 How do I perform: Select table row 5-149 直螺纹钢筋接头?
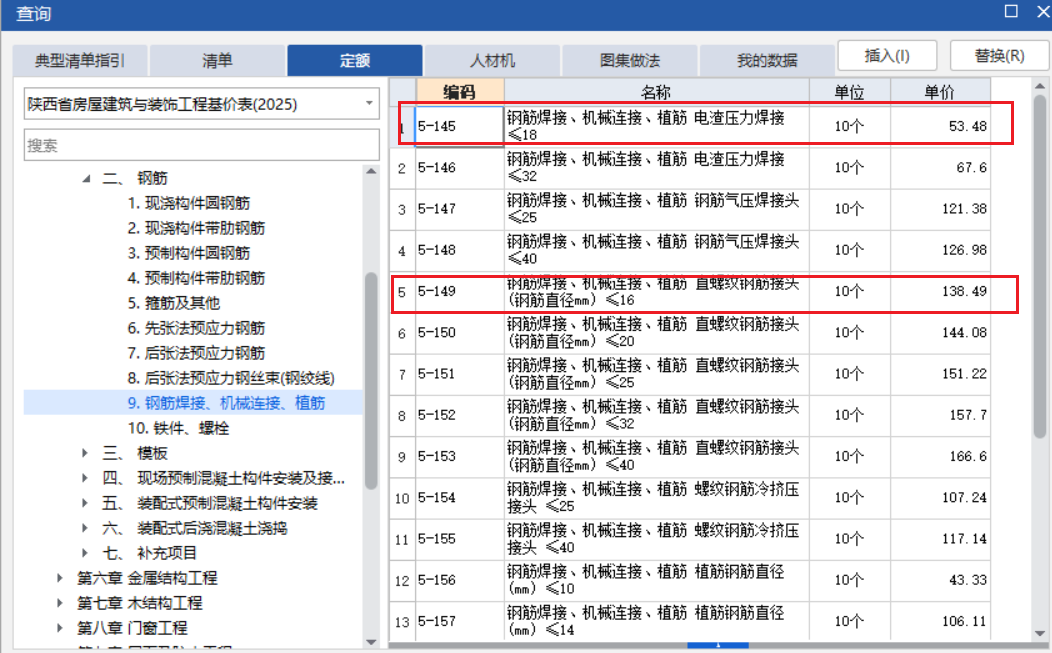[600, 292]
